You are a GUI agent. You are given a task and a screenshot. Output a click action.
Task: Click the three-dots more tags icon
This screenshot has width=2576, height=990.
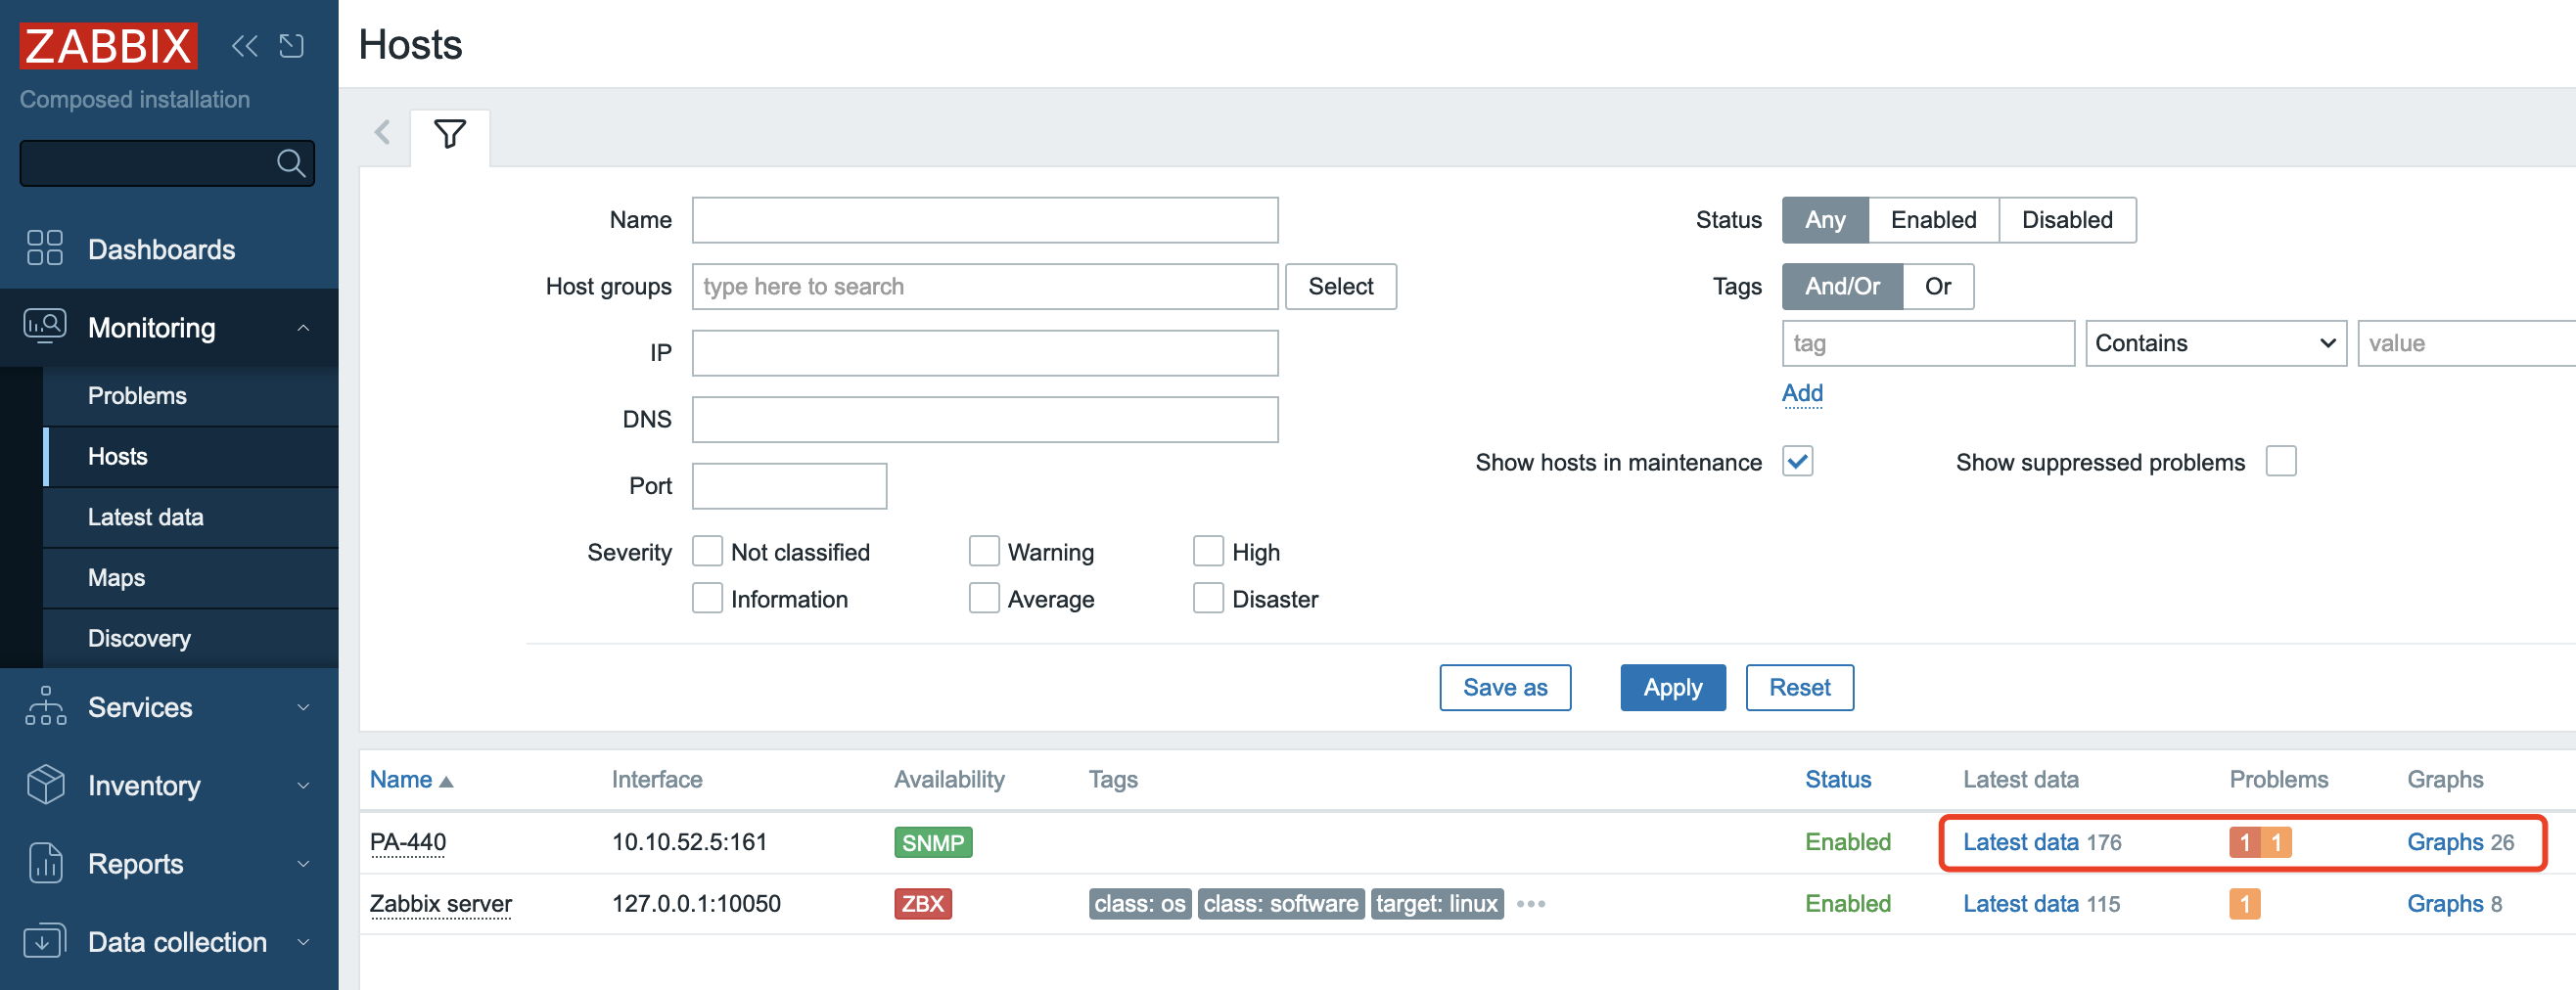pos(1530,904)
